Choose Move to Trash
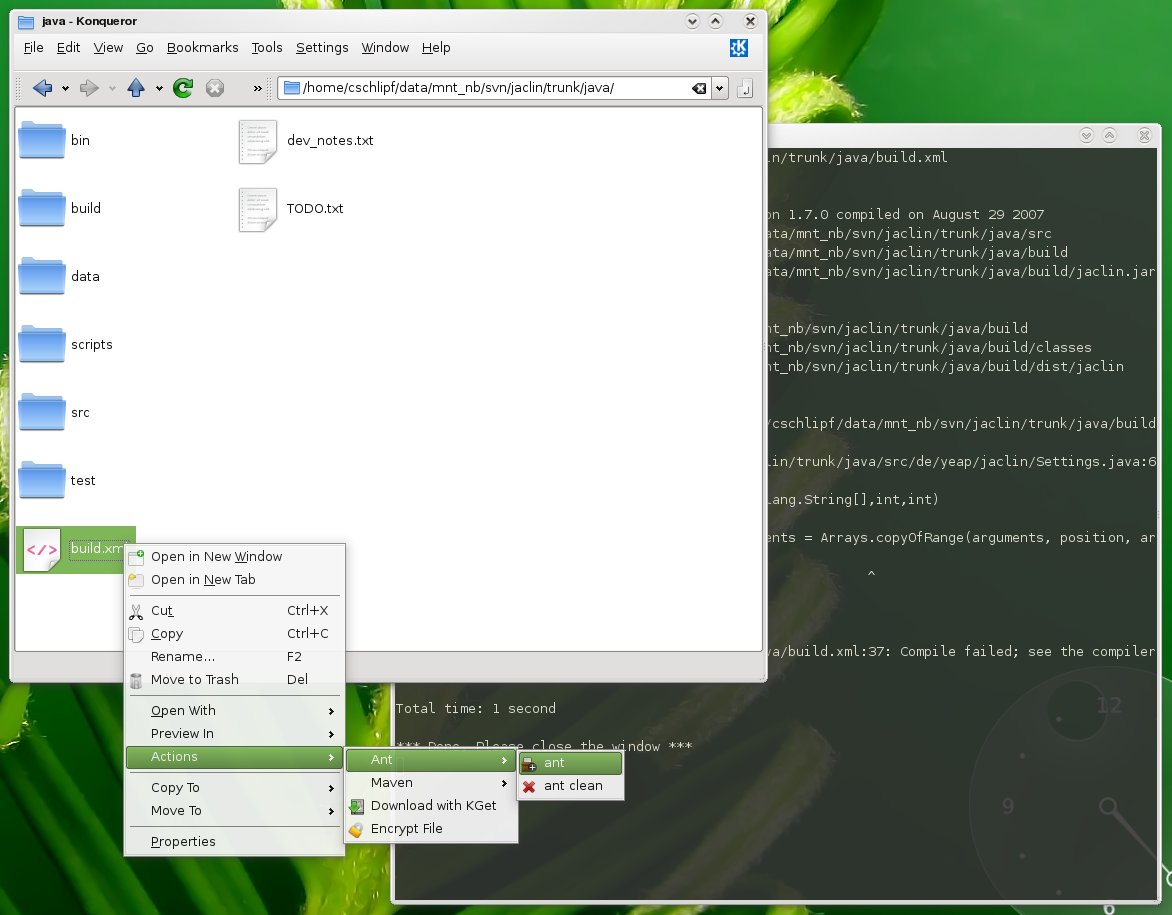Image resolution: width=1172 pixels, height=915 pixels. (x=234, y=680)
